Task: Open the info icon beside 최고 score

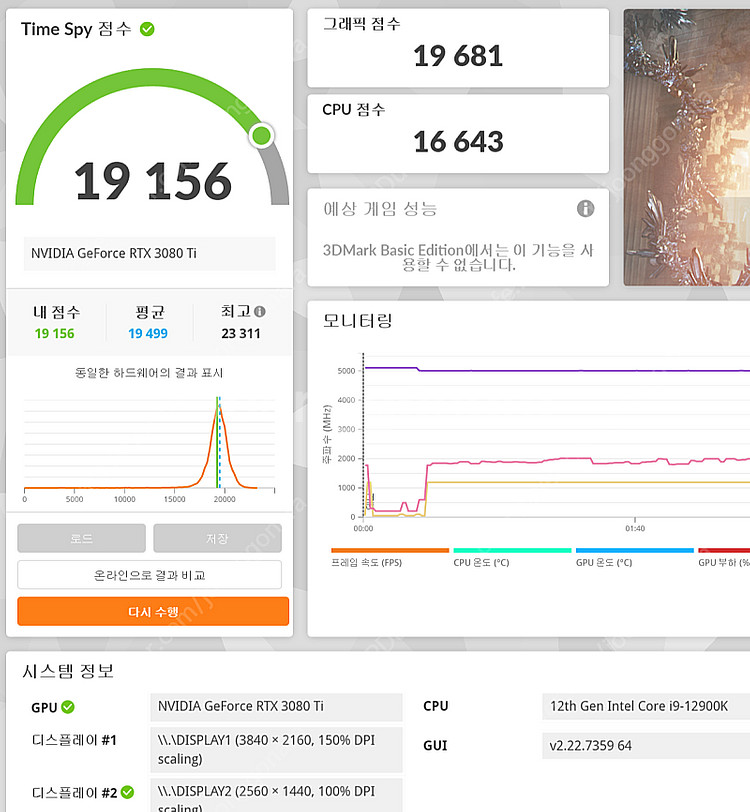Action: (x=260, y=312)
